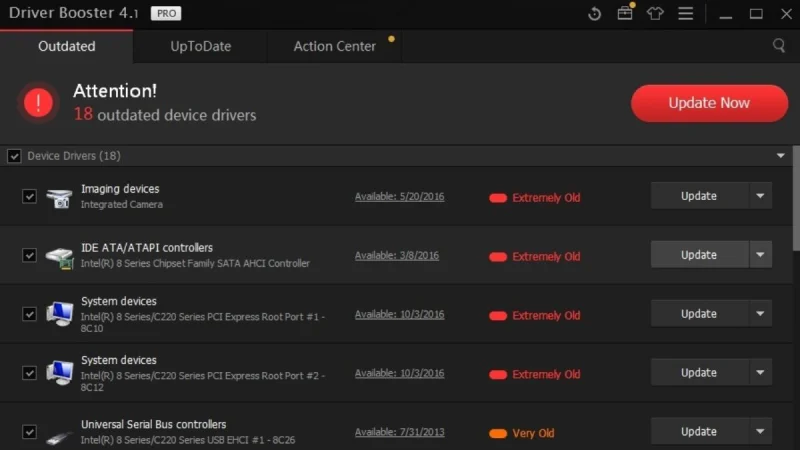
Task: Open the skin shirt icon
Action: pos(655,14)
